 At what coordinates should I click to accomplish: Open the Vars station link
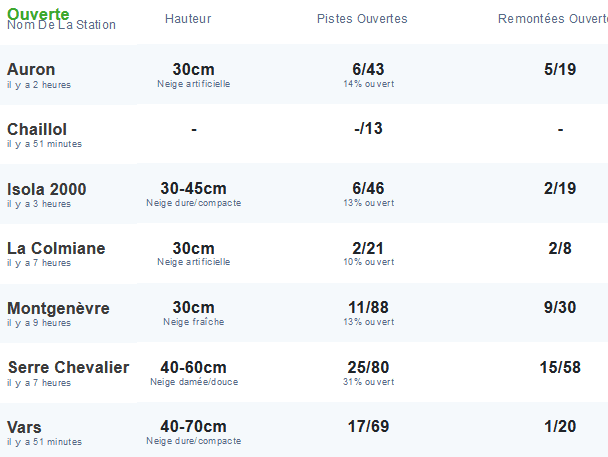[24, 427]
